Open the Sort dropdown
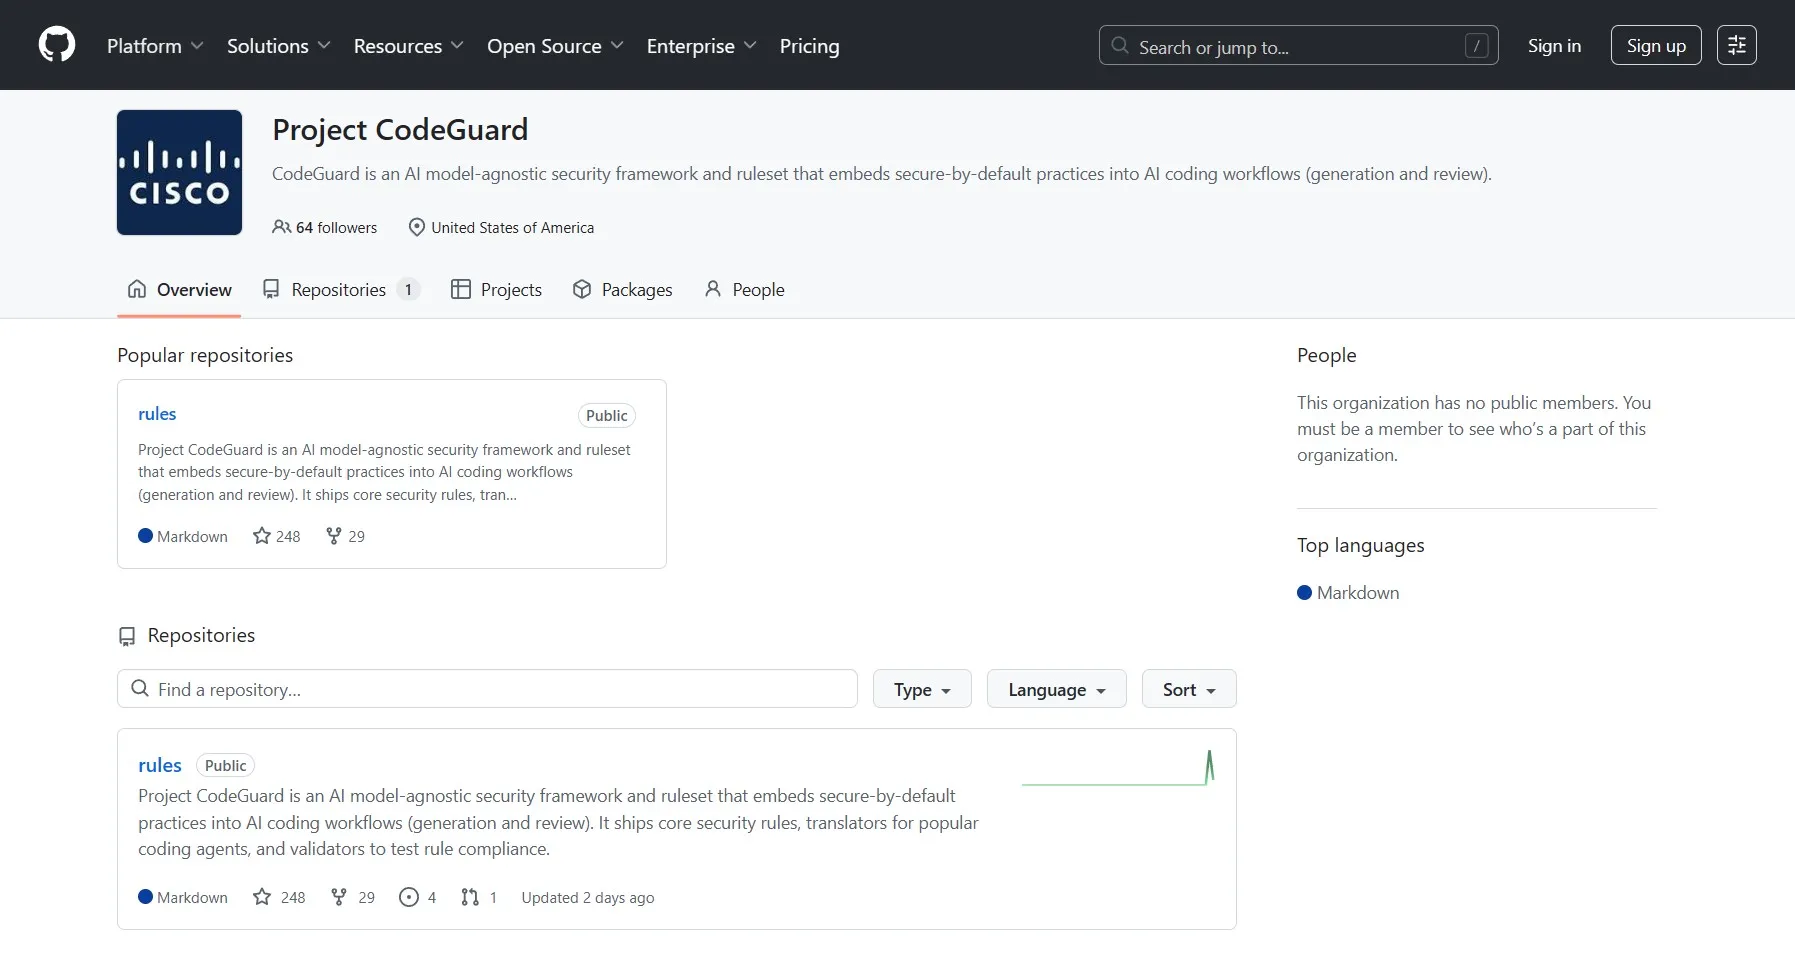Image resolution: width=1795 pixels, height=956 pixels. [1188, 688]
